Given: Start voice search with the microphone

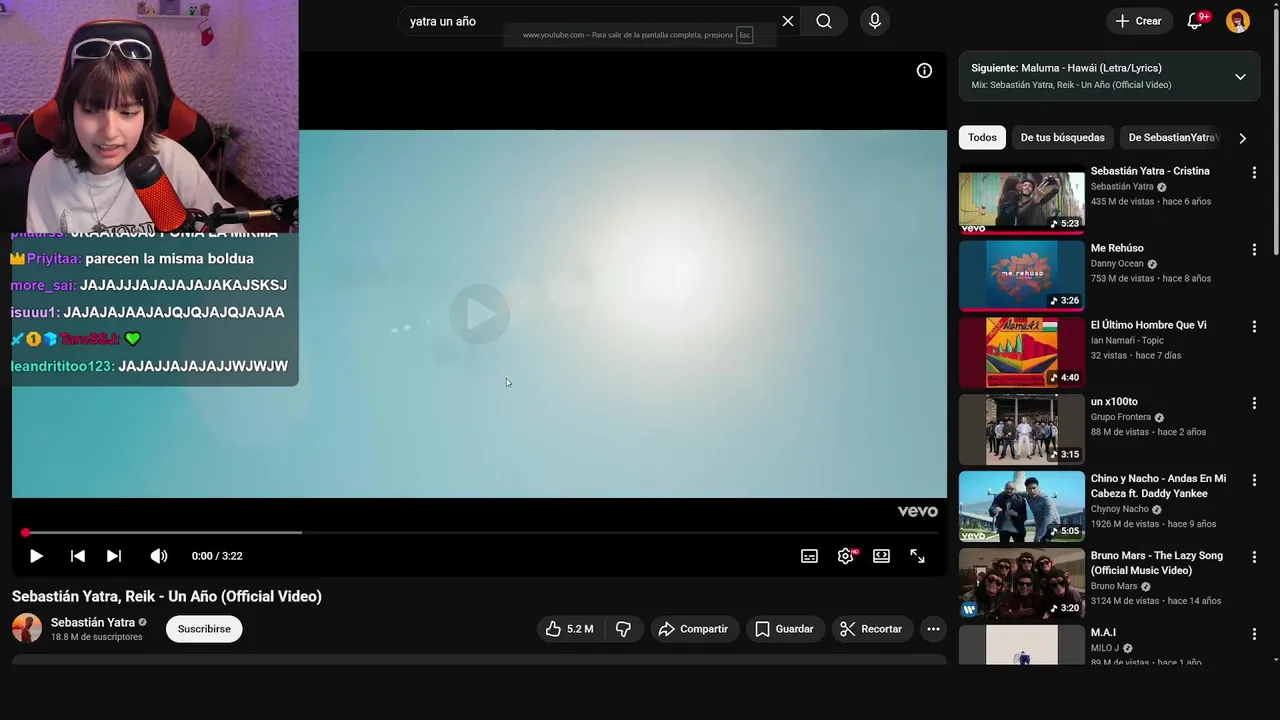Looking at the screenshot, I should [875, 21].
